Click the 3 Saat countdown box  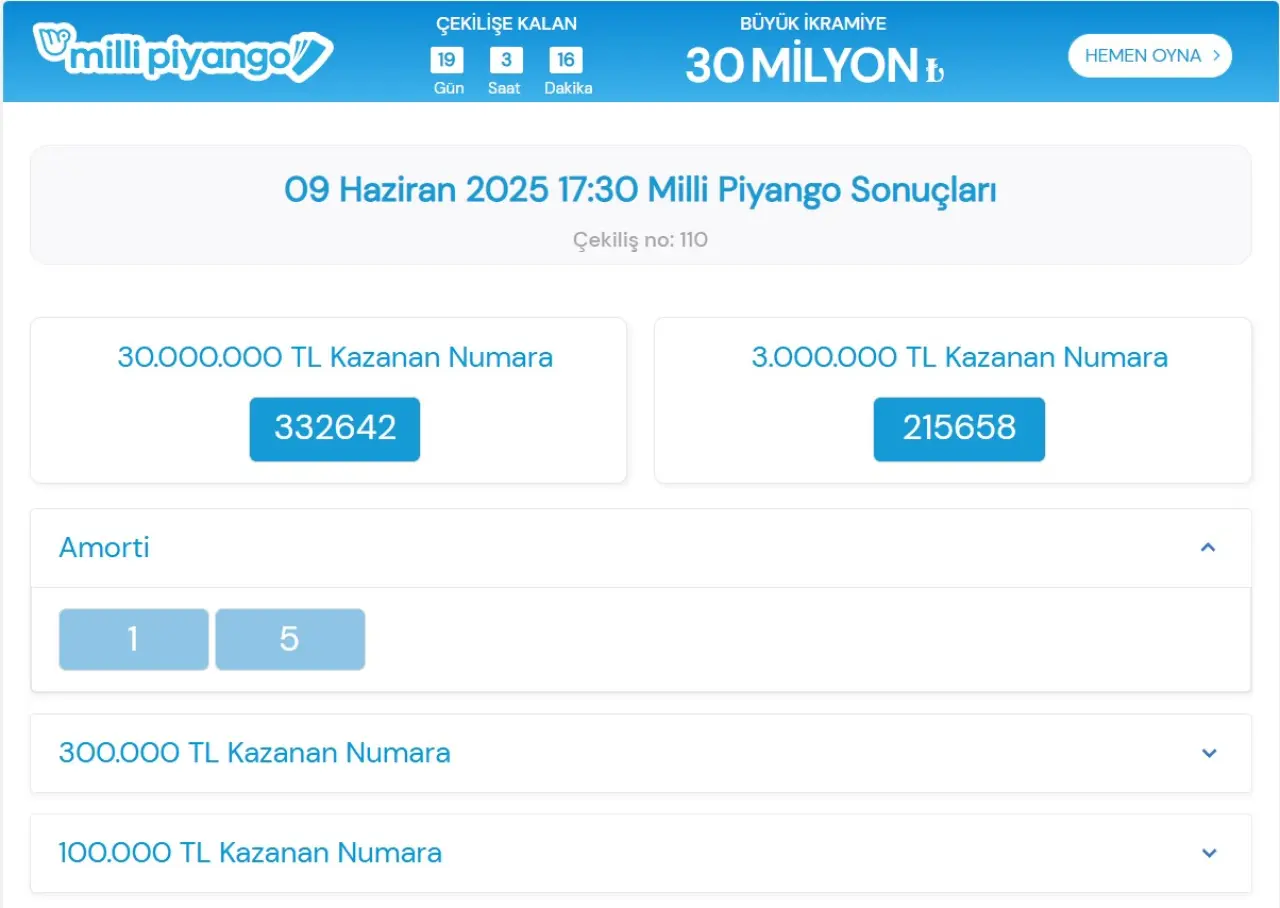506,60
